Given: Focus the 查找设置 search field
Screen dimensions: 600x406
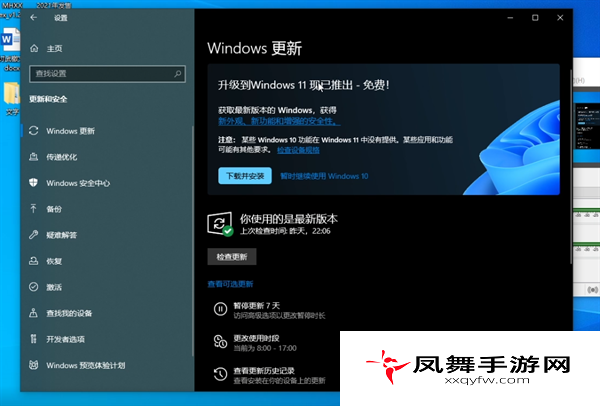Looking at the screenshot, I should point(107,74).
